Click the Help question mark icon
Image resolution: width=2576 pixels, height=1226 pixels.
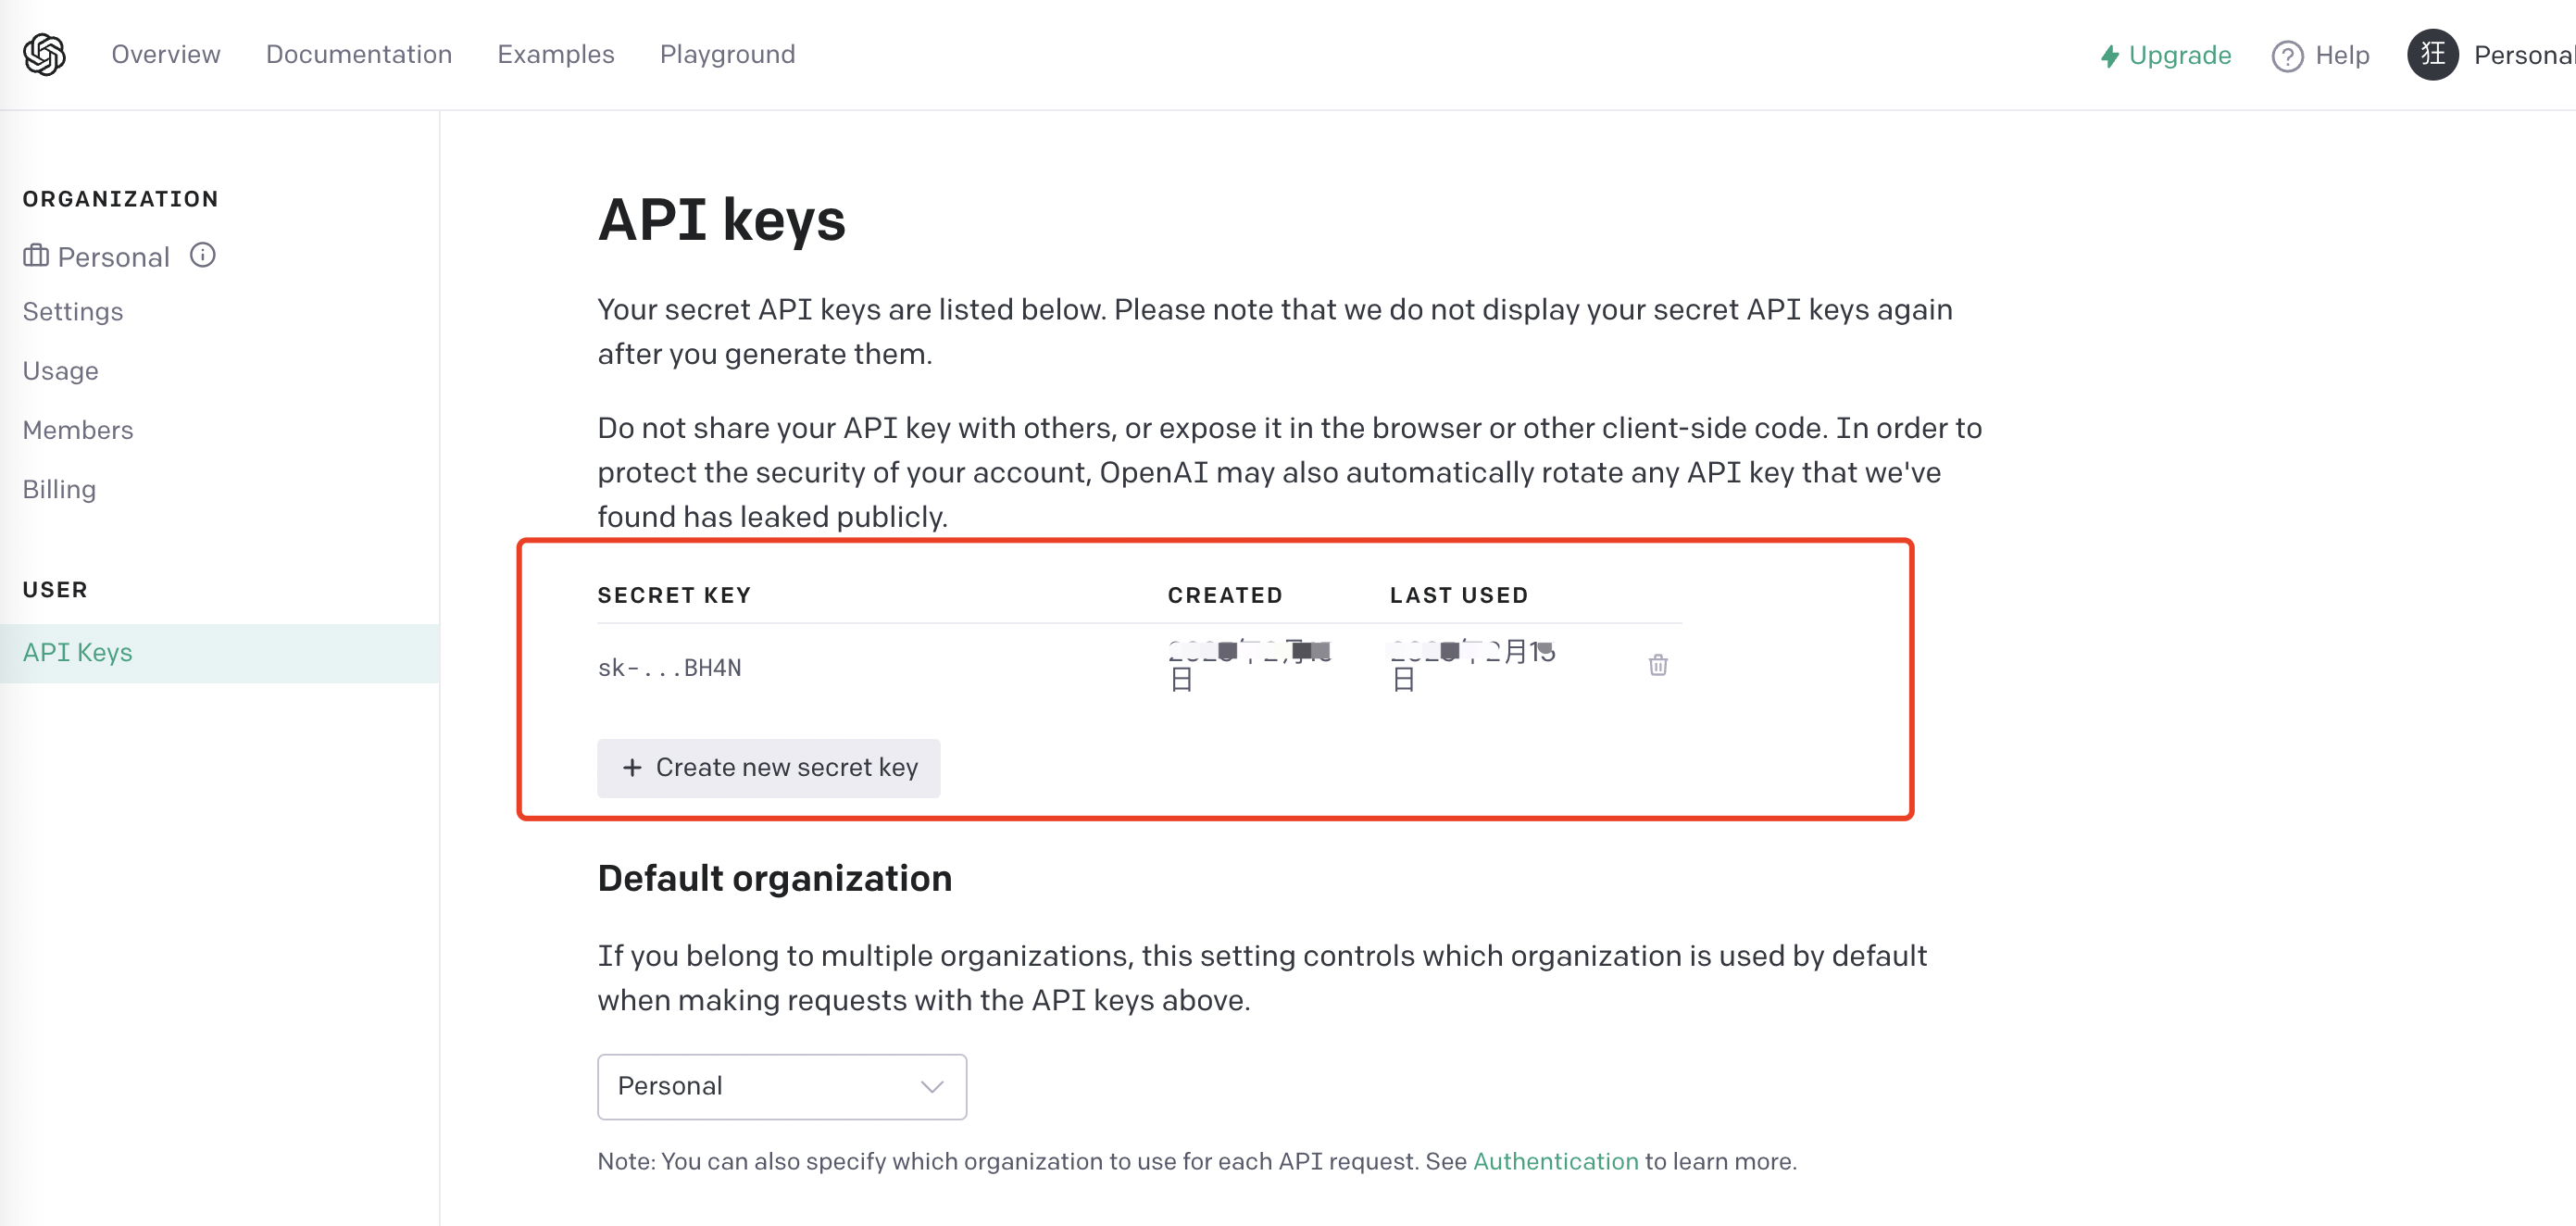[2287, 56]
